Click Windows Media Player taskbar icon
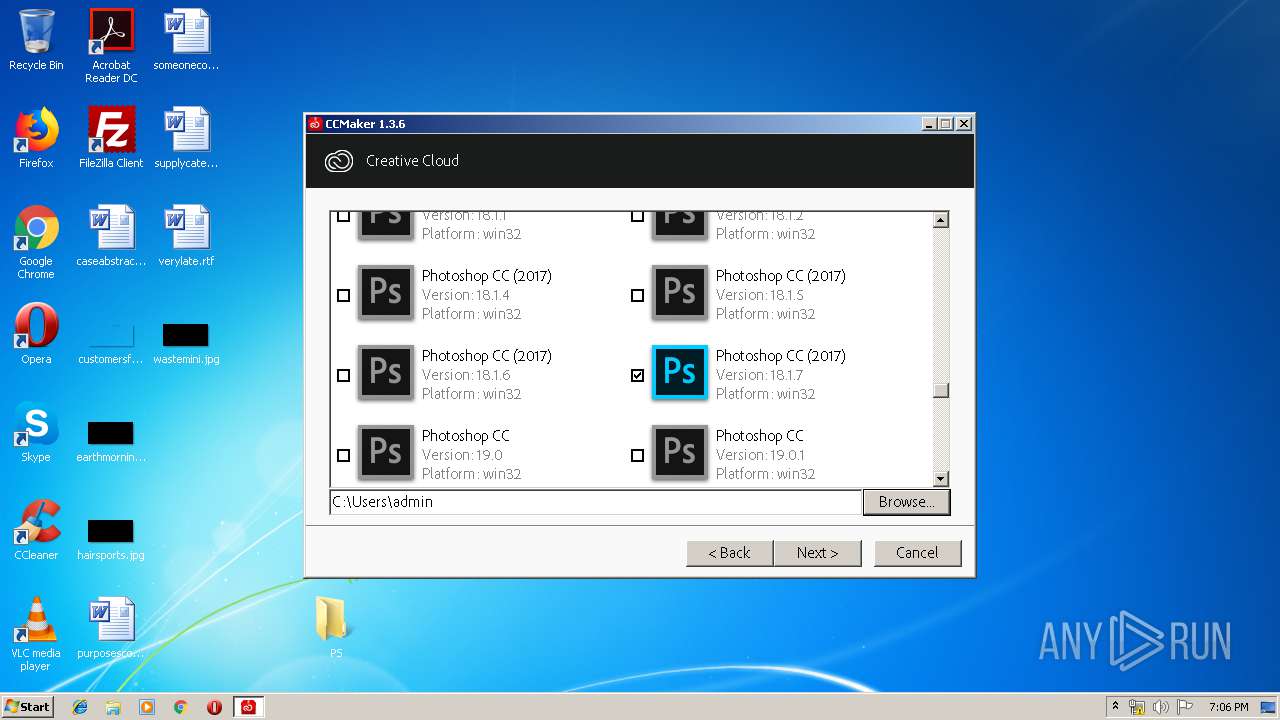 pyautogui.click(x=147, y=707)
